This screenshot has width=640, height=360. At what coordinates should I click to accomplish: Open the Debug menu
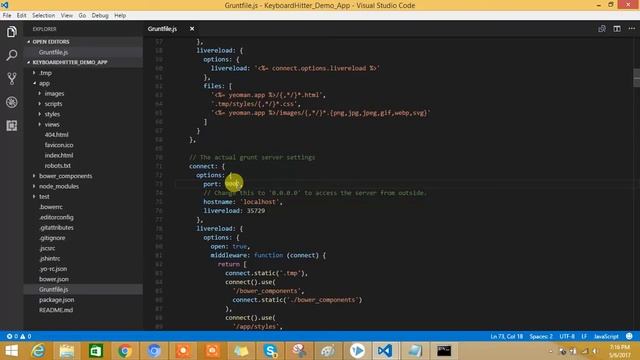coord(100,16)
